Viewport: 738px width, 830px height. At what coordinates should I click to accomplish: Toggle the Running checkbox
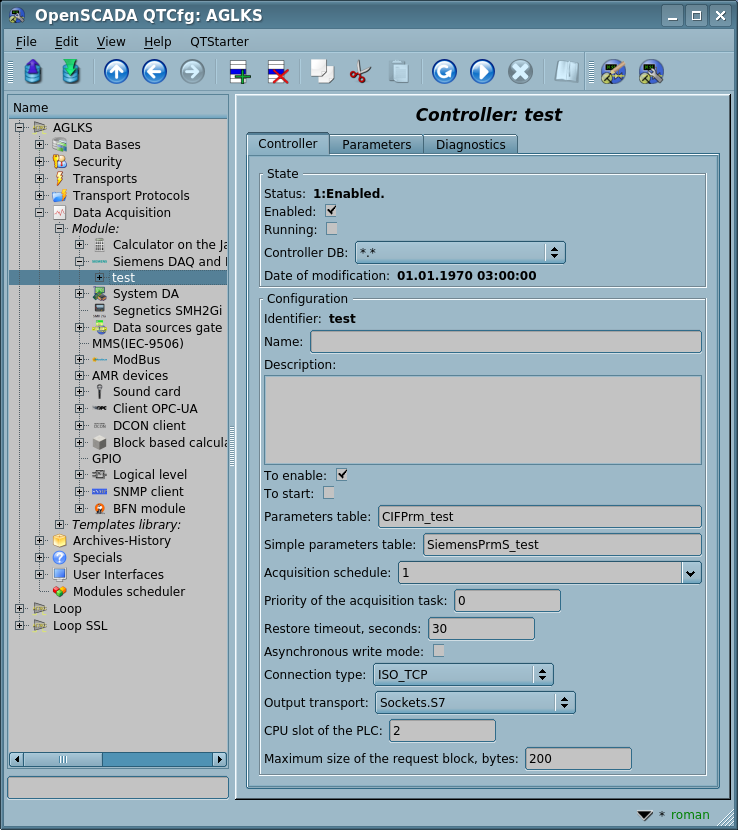pyautogui.click(x=331, y=229)
